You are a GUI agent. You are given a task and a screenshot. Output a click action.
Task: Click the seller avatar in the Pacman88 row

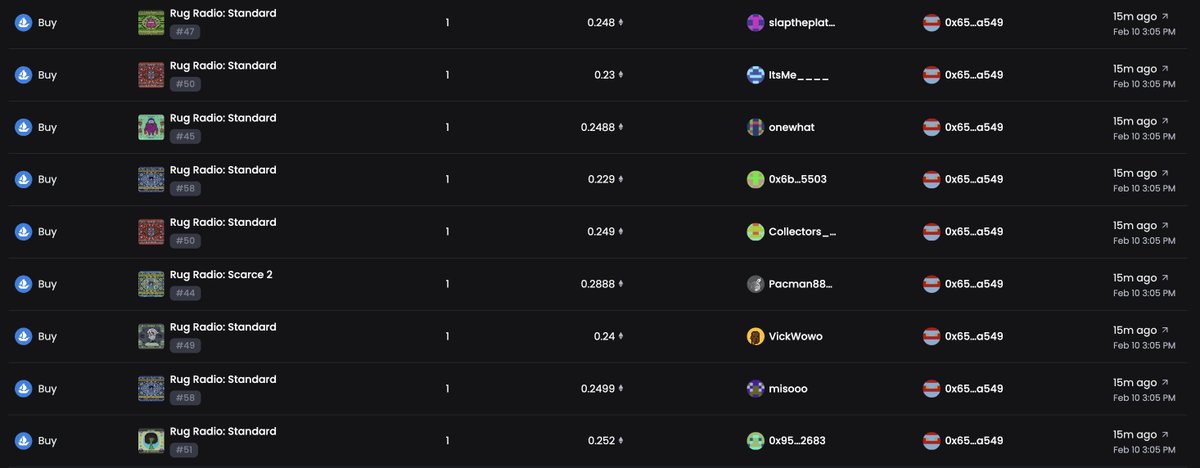pos(931,284)
